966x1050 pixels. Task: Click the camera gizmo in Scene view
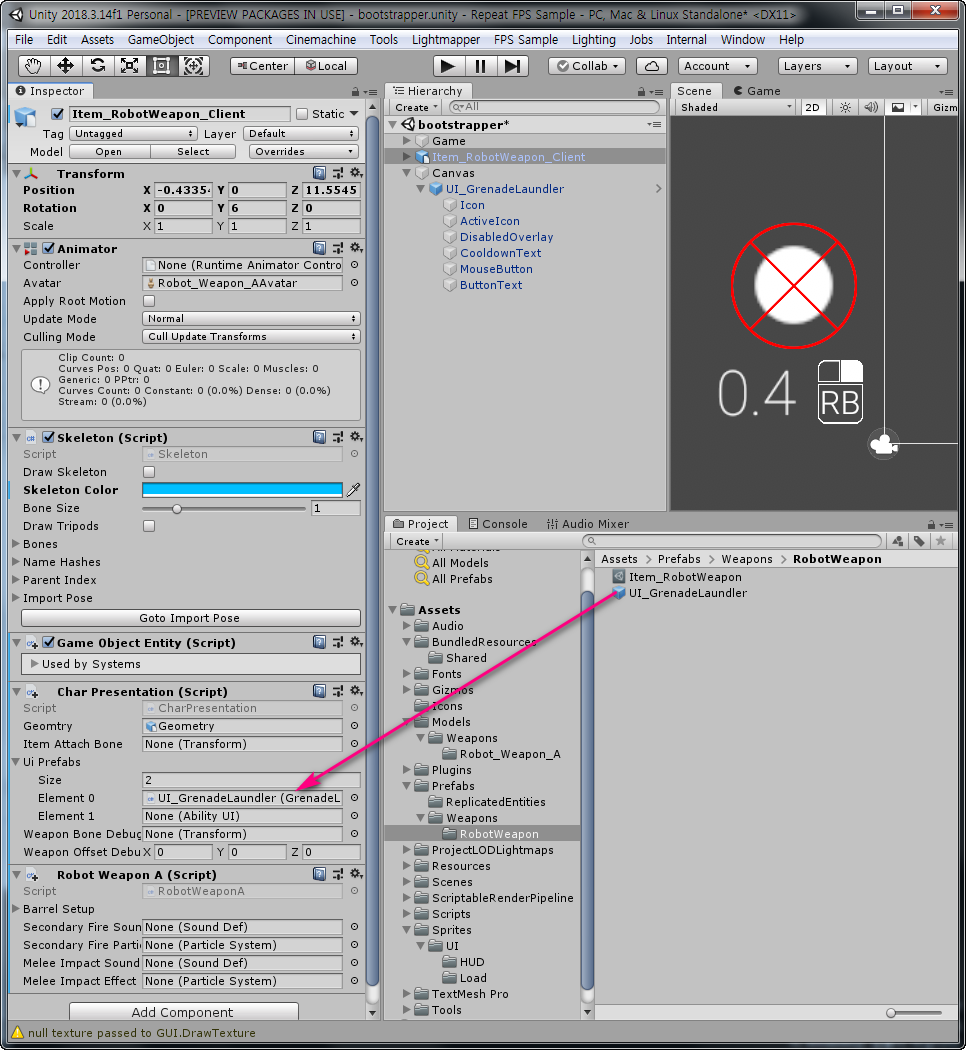[x=884, y=443]
